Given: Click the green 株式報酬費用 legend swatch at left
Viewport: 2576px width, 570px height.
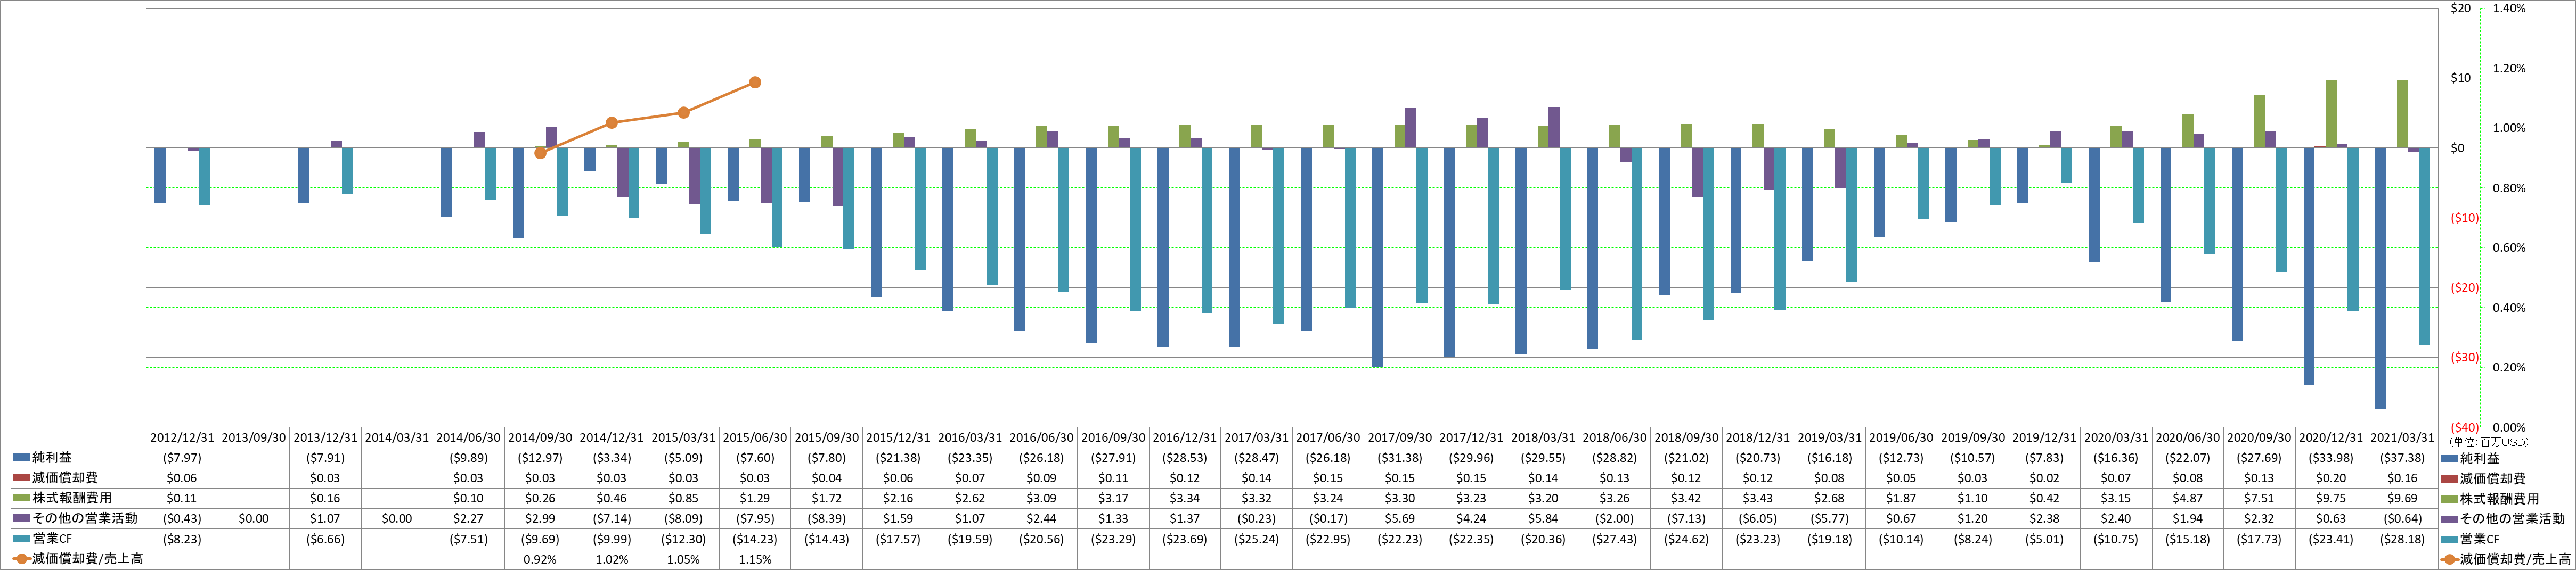Looking at the screenshot, I should 22,498.
